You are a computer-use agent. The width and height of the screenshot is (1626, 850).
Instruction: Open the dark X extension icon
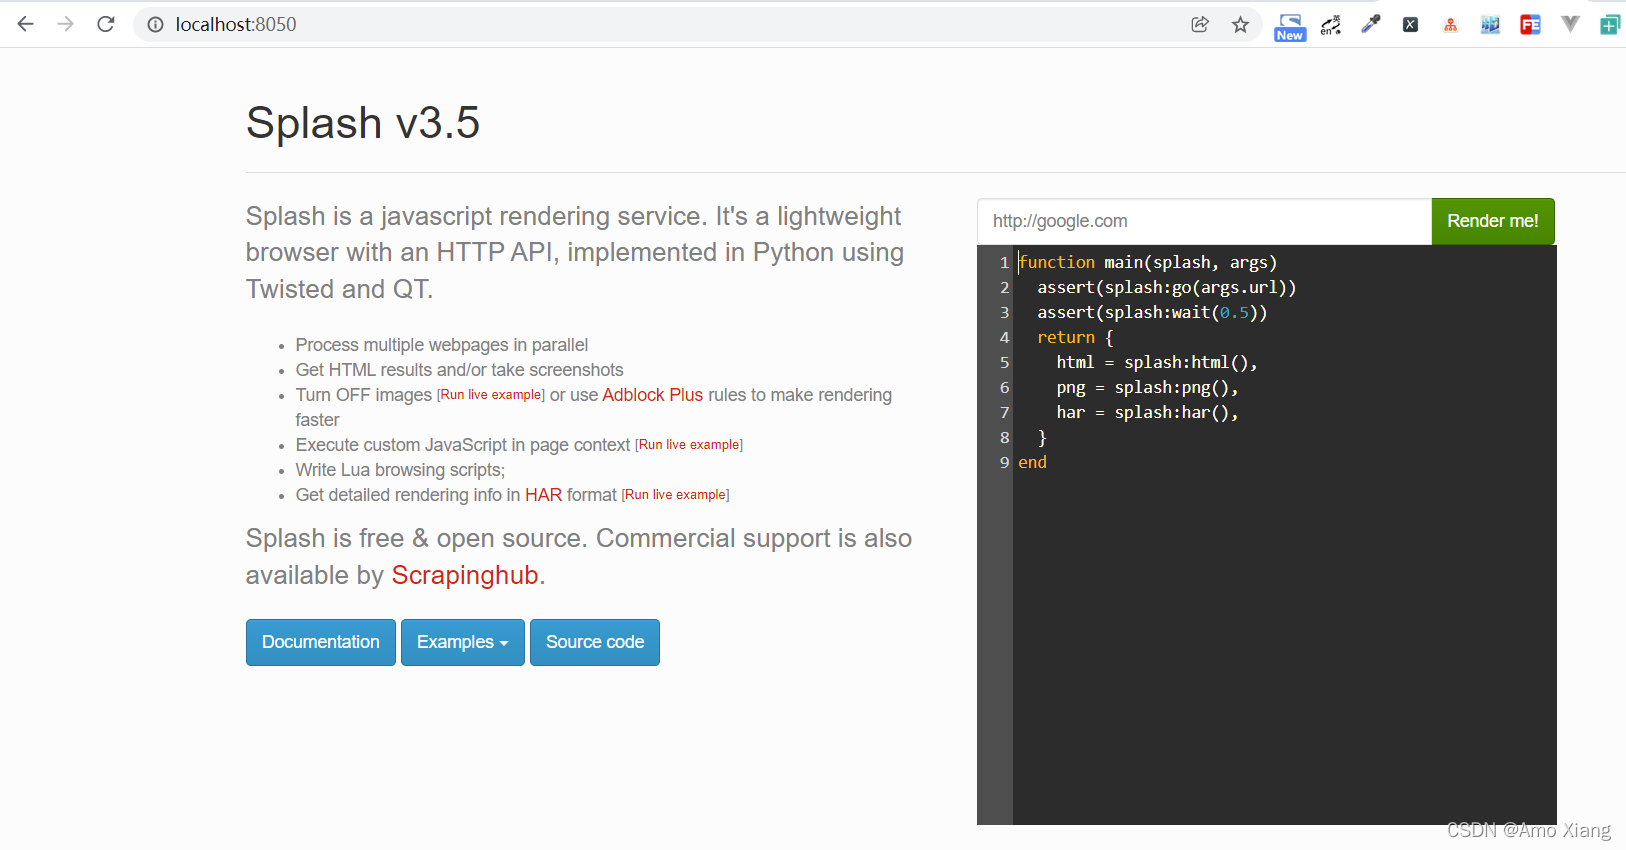(1410, 25)
